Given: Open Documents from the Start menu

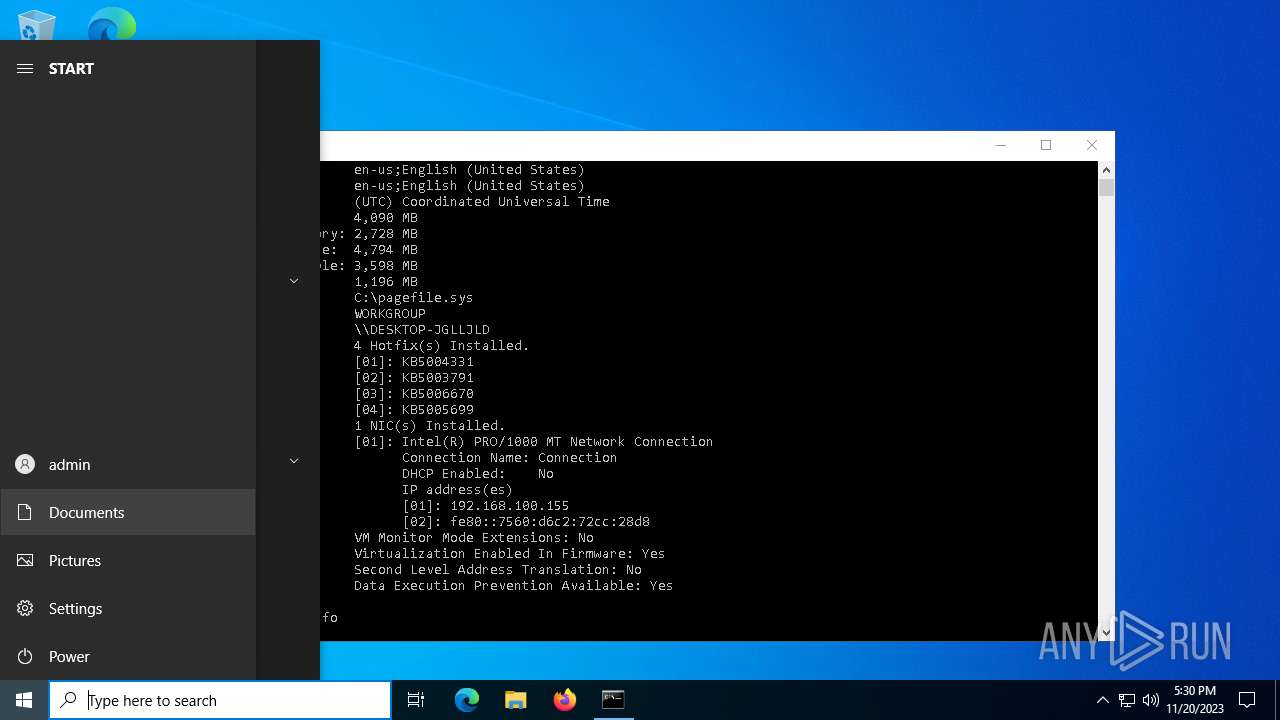Looking at the screenshot, I should [x=128, y=512].
